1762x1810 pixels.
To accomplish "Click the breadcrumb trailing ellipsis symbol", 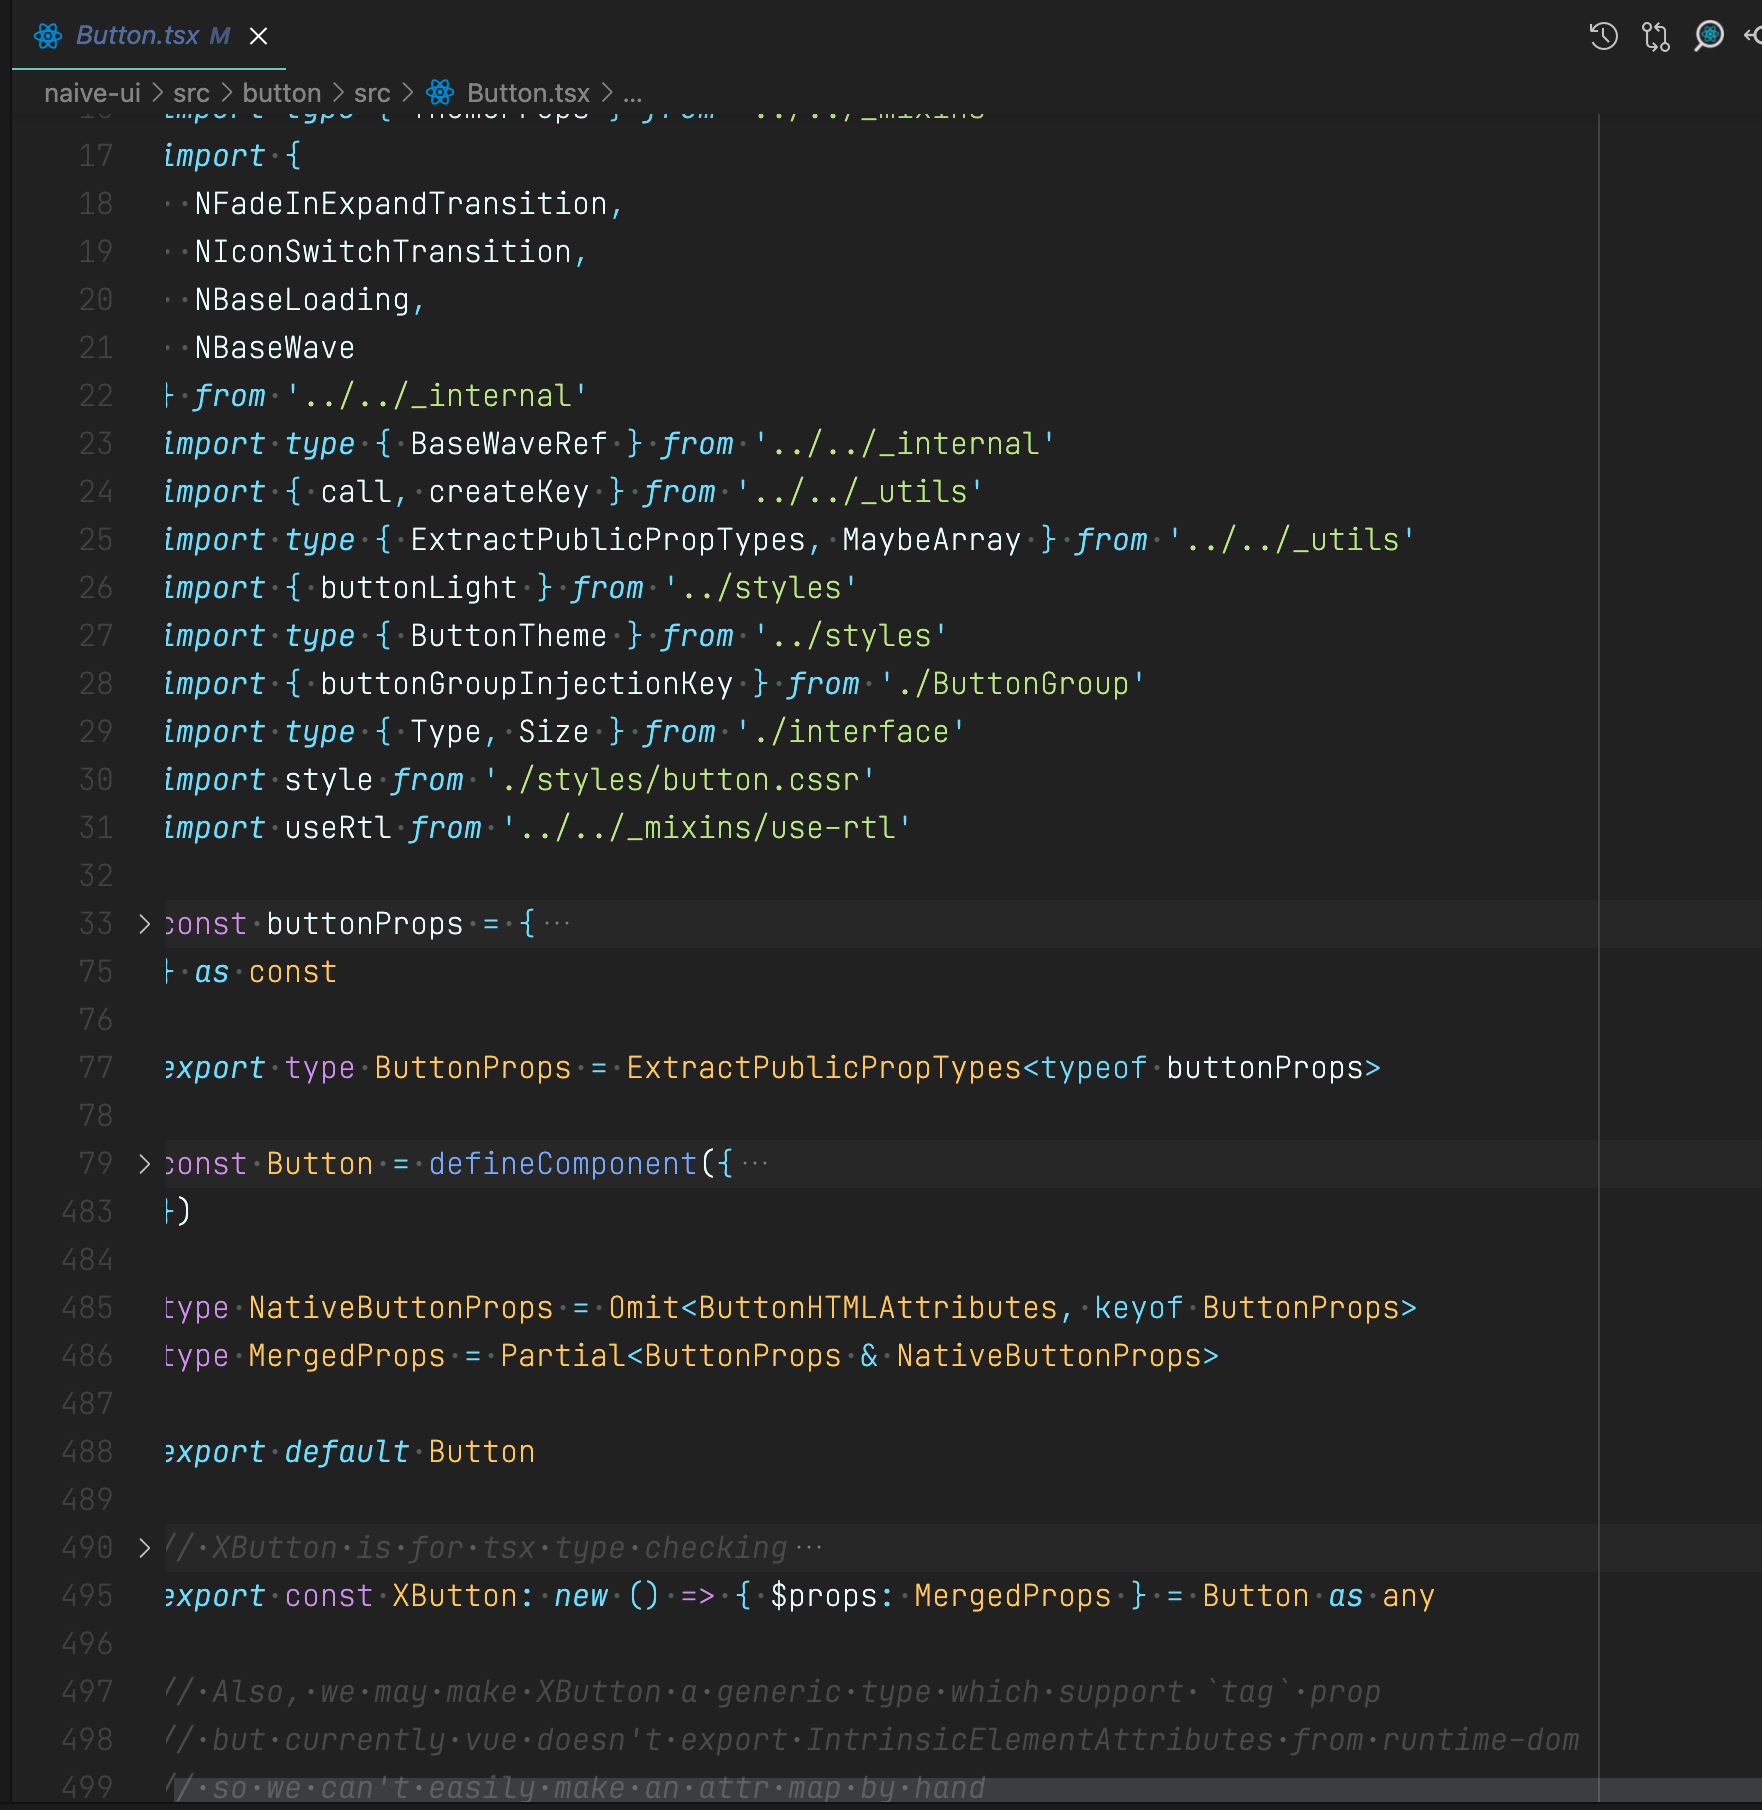I will click(632, 93).
